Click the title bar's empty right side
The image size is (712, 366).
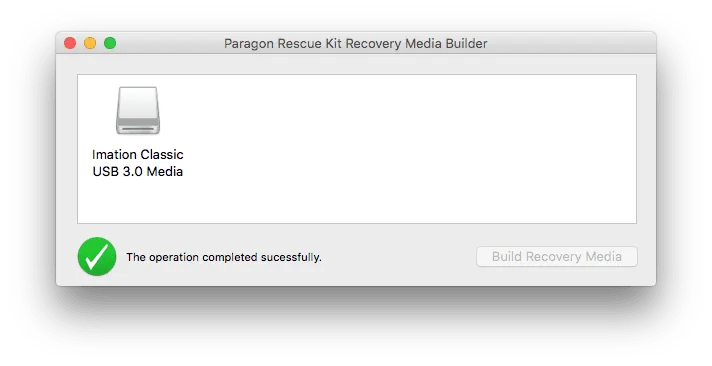tap(572, 43)
